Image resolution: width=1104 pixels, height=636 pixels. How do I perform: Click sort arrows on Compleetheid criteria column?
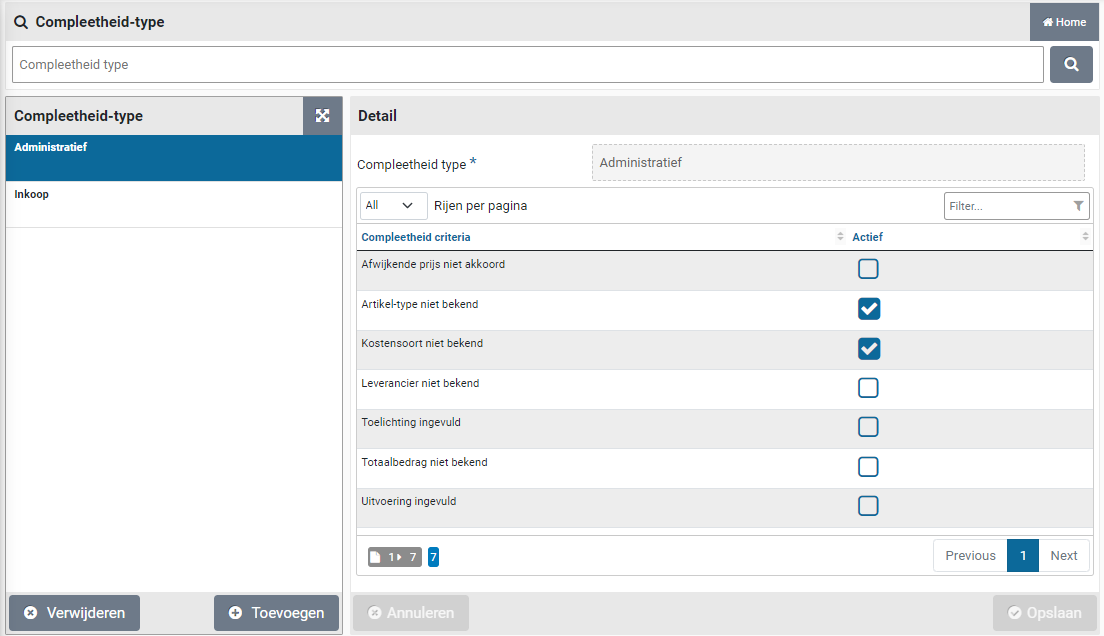tap(840, 237)
